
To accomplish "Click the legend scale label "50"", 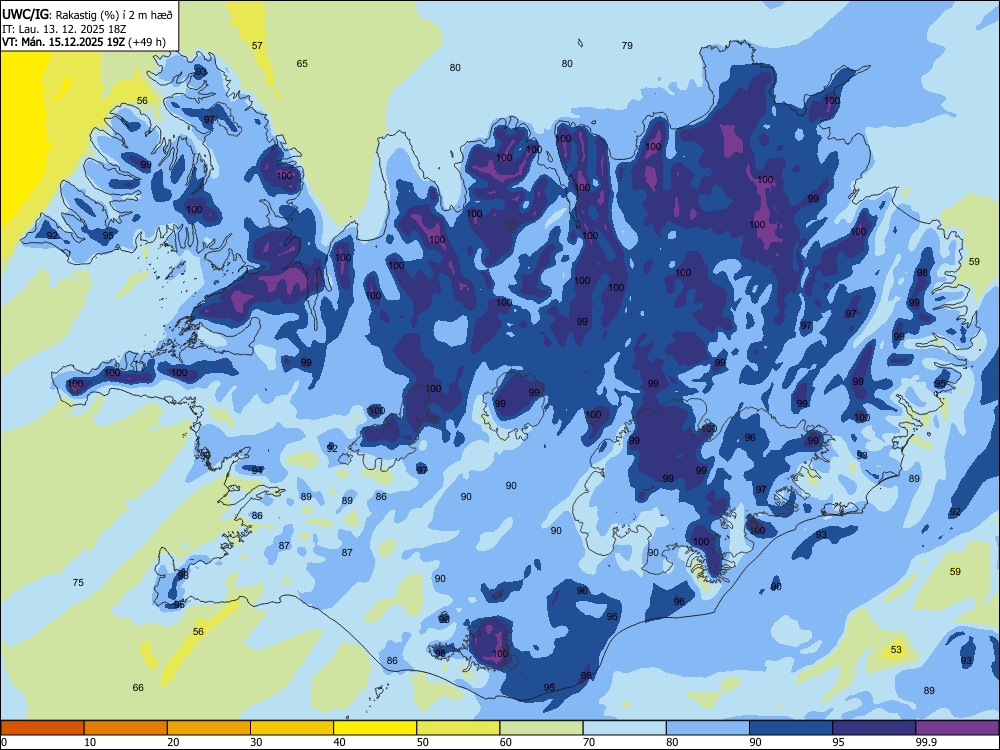I will [x=423, y=742].
